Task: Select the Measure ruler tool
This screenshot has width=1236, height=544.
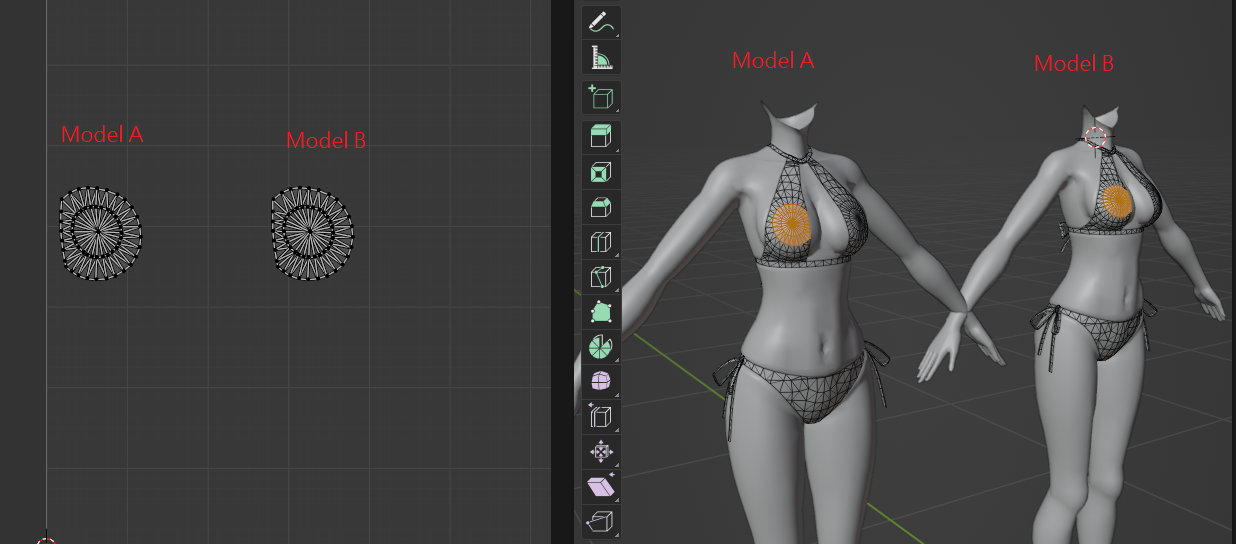Action: tap(601, 57)
